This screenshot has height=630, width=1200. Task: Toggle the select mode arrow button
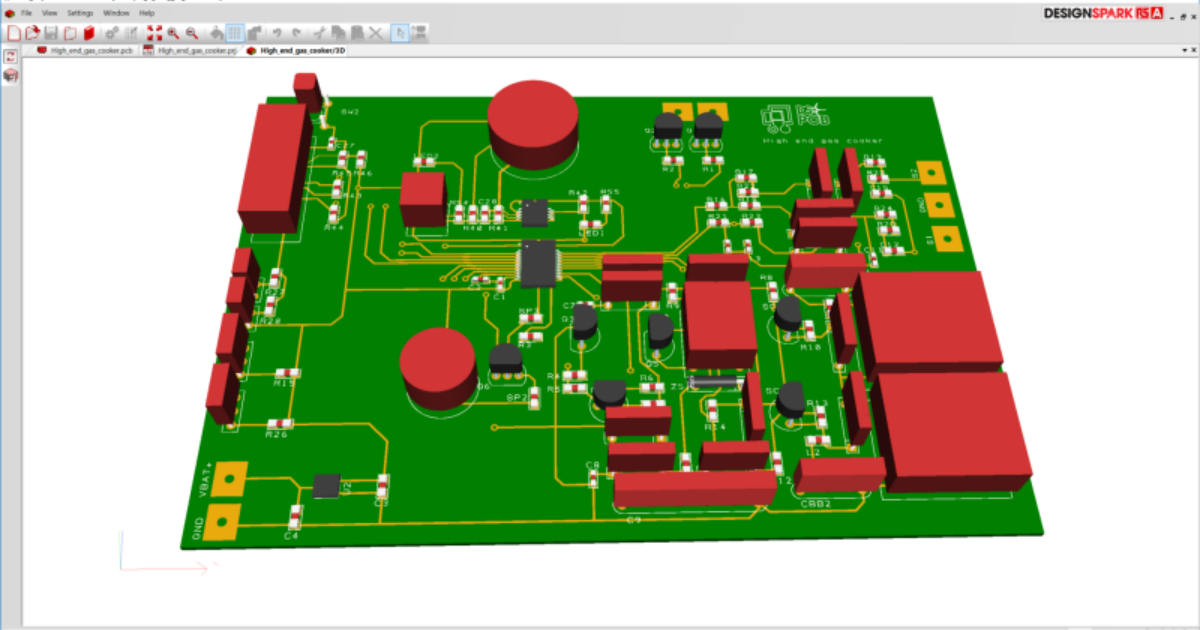tap(399, 33)
